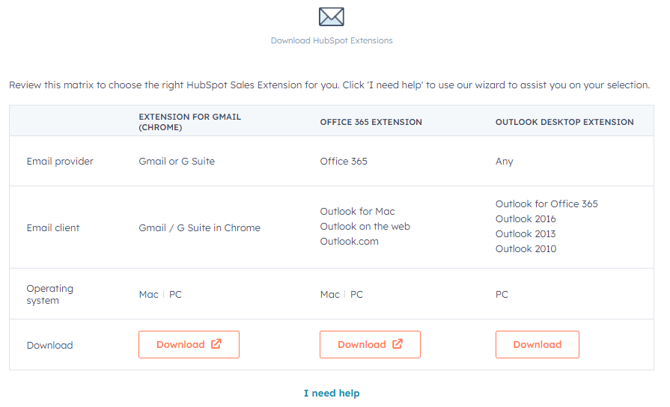Click external-link icon in Gmail Download button

[216, 344]
